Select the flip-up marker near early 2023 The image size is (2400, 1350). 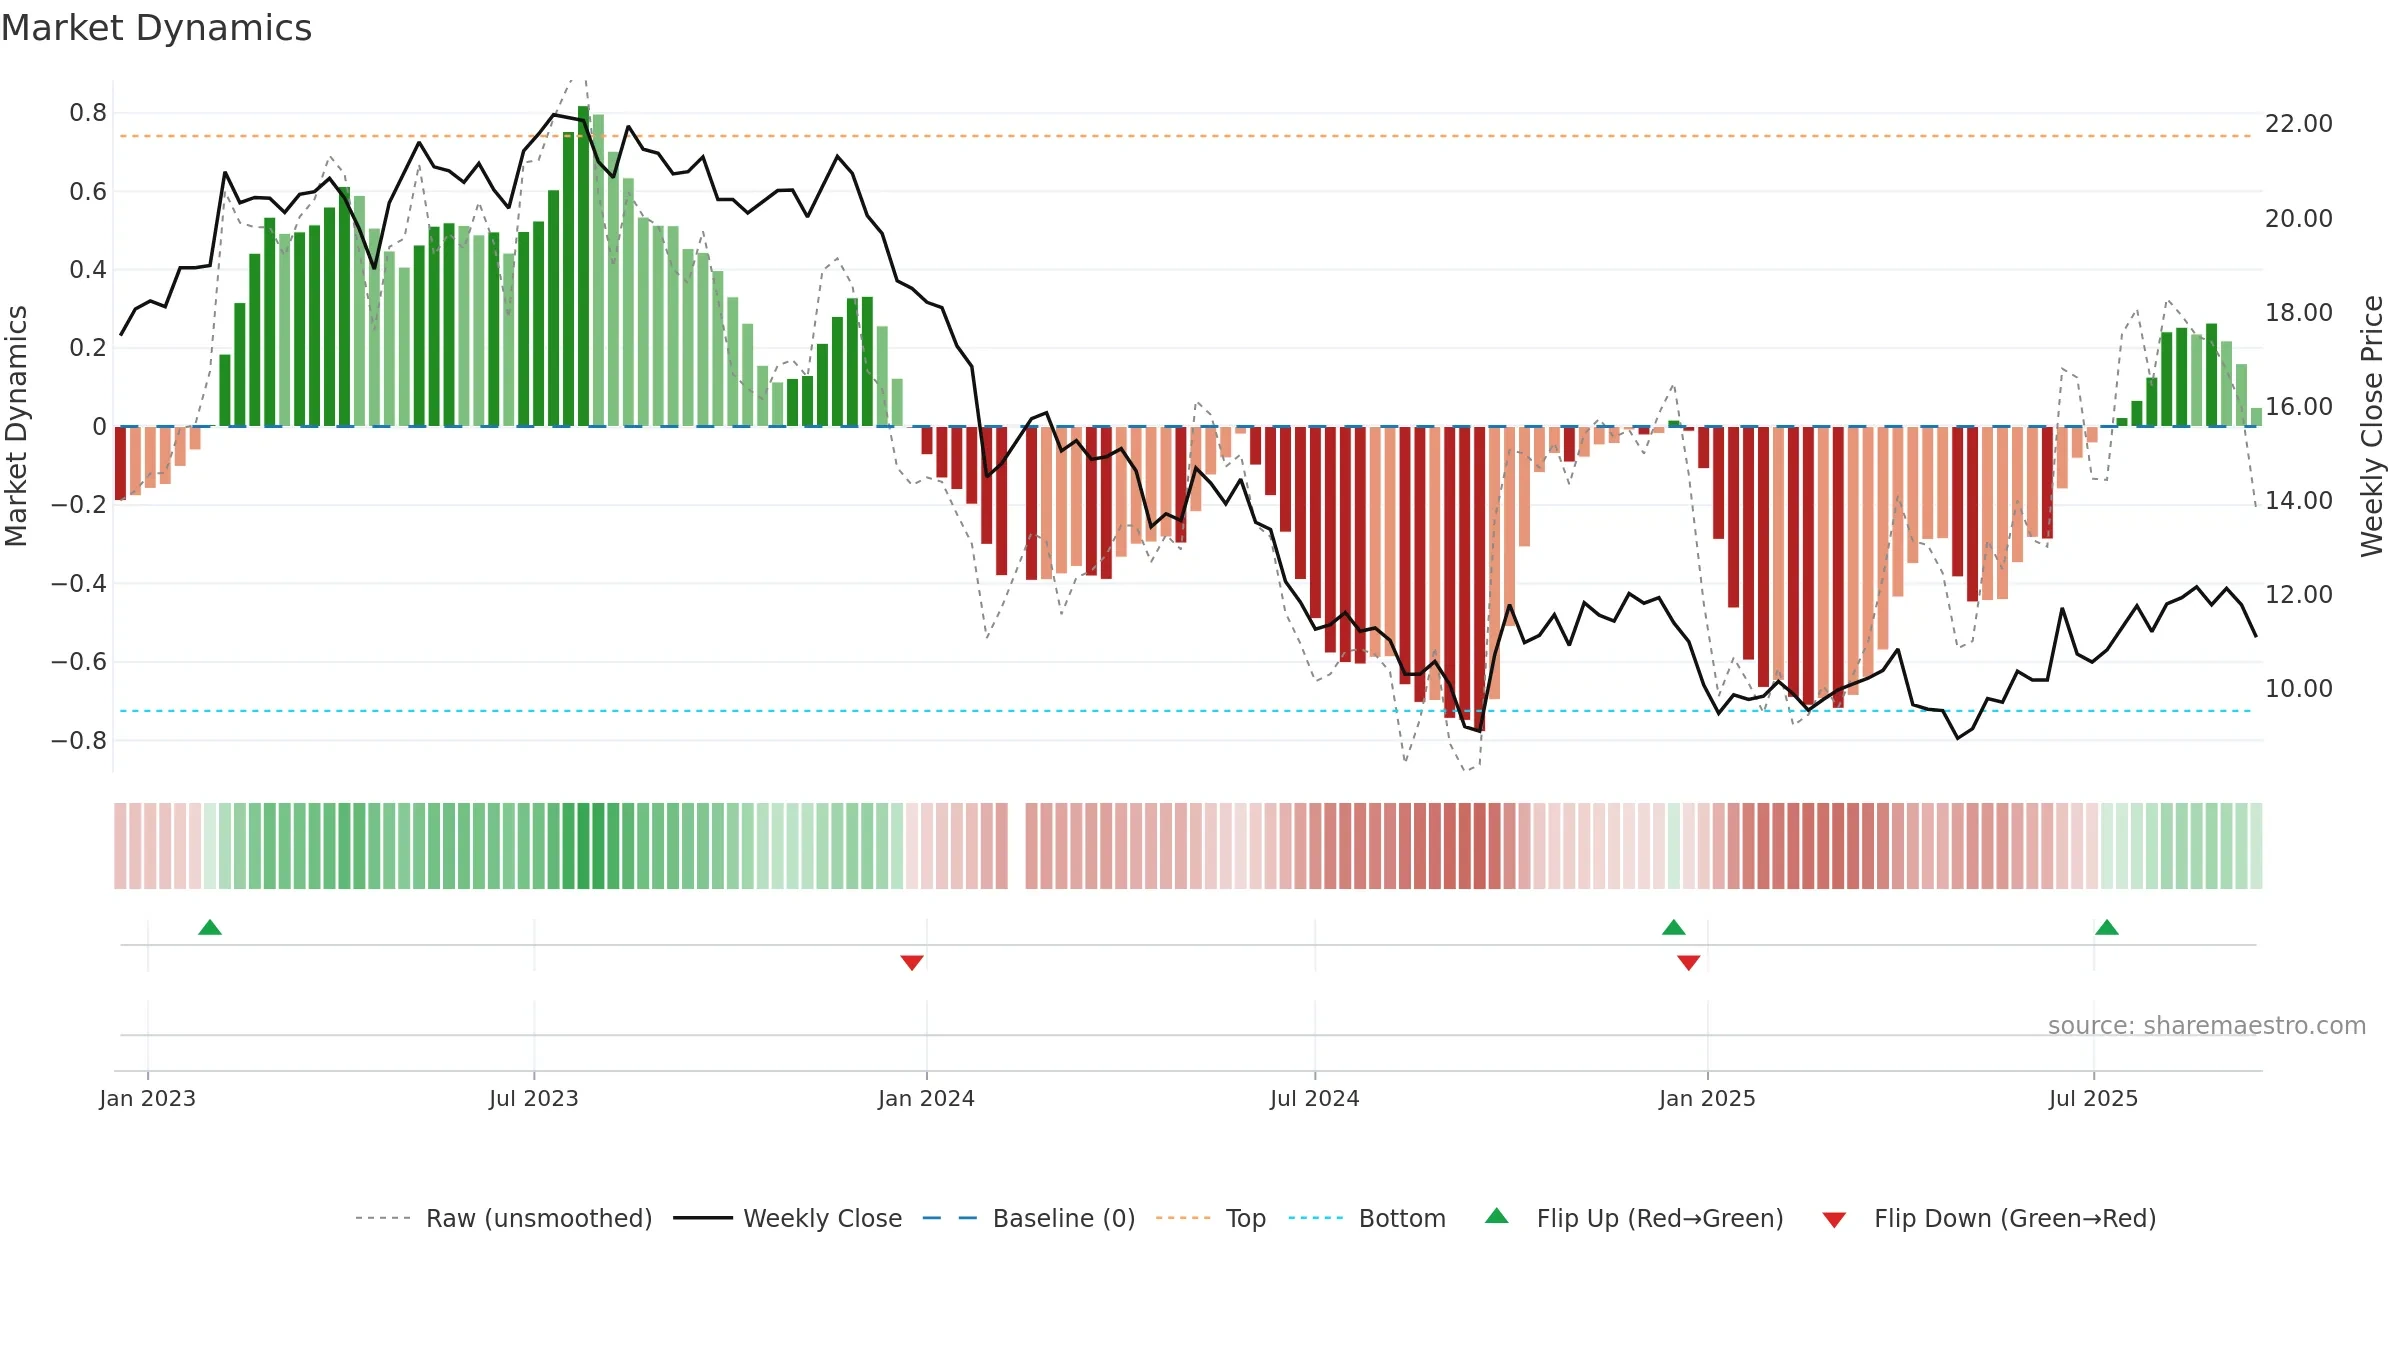(210, 927)
